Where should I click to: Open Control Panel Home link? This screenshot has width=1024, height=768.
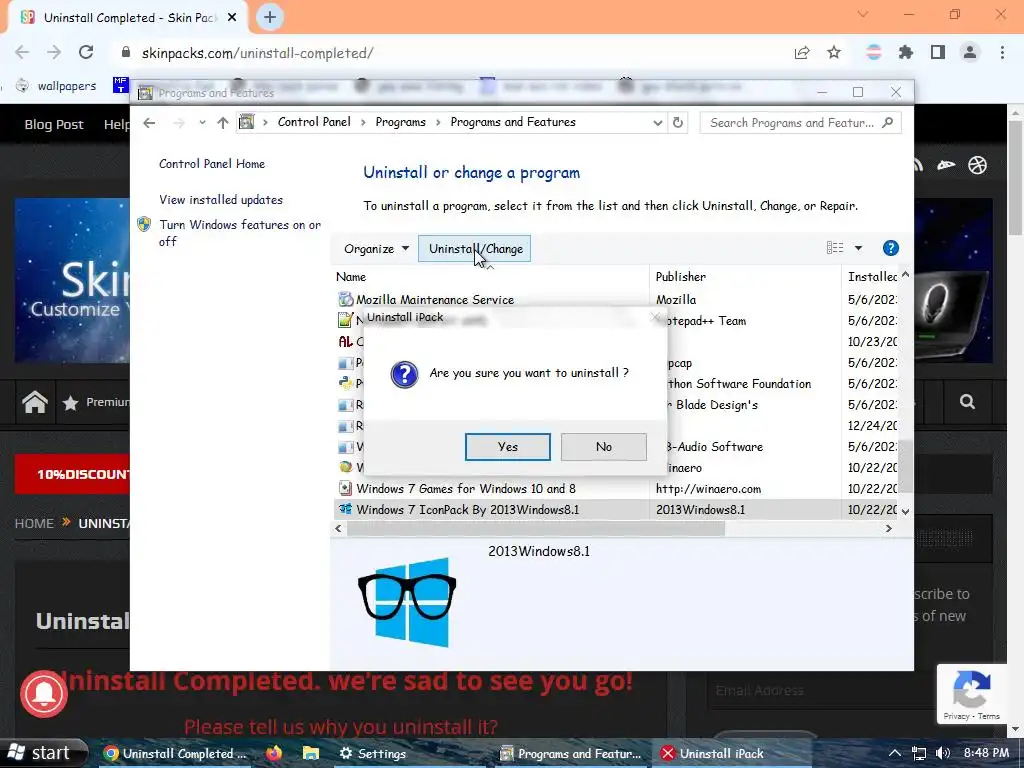[x=212, y=164]
